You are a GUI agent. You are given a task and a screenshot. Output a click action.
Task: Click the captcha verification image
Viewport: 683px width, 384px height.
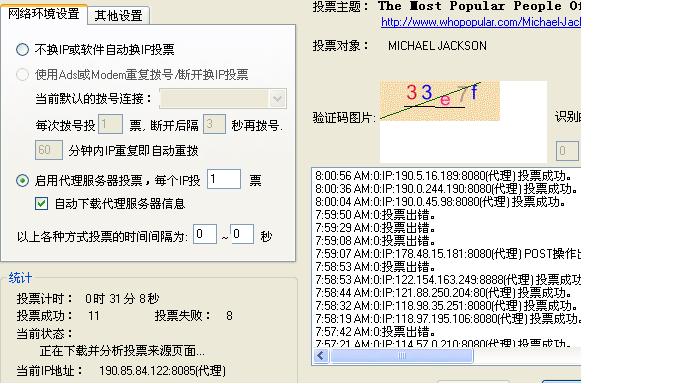(440, 101)
